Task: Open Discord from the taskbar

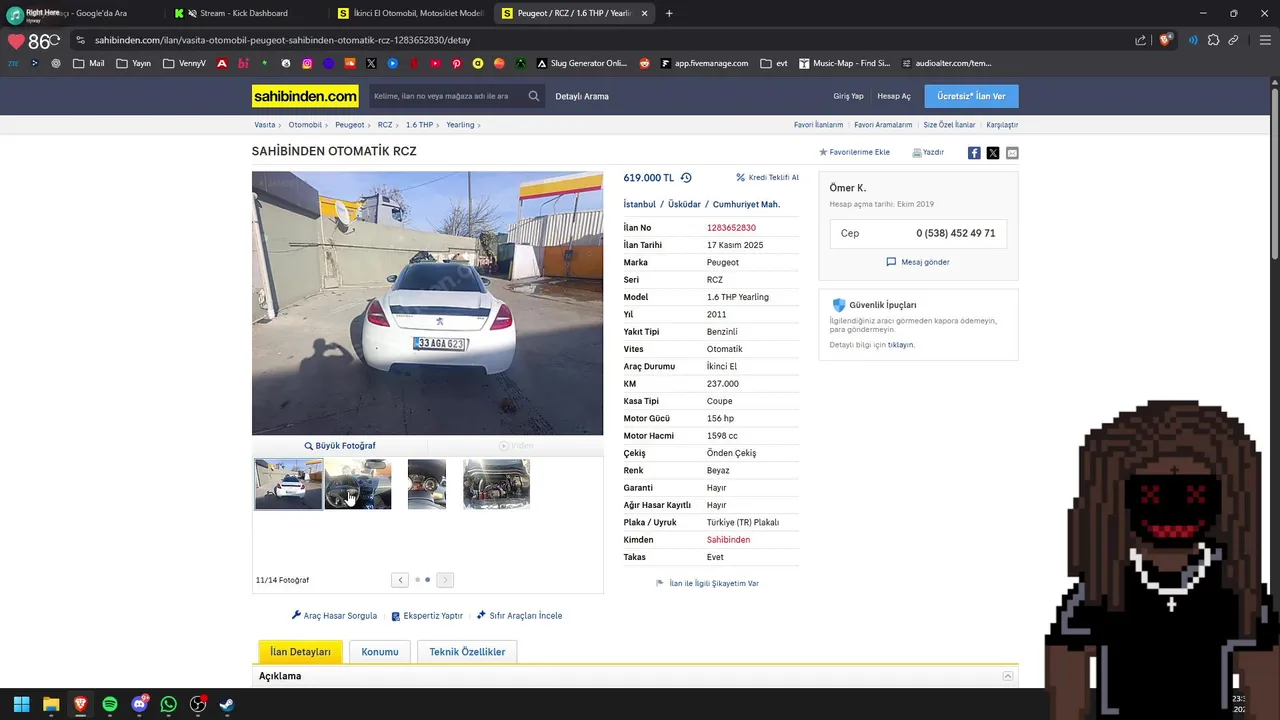Action: pos(139,704)
